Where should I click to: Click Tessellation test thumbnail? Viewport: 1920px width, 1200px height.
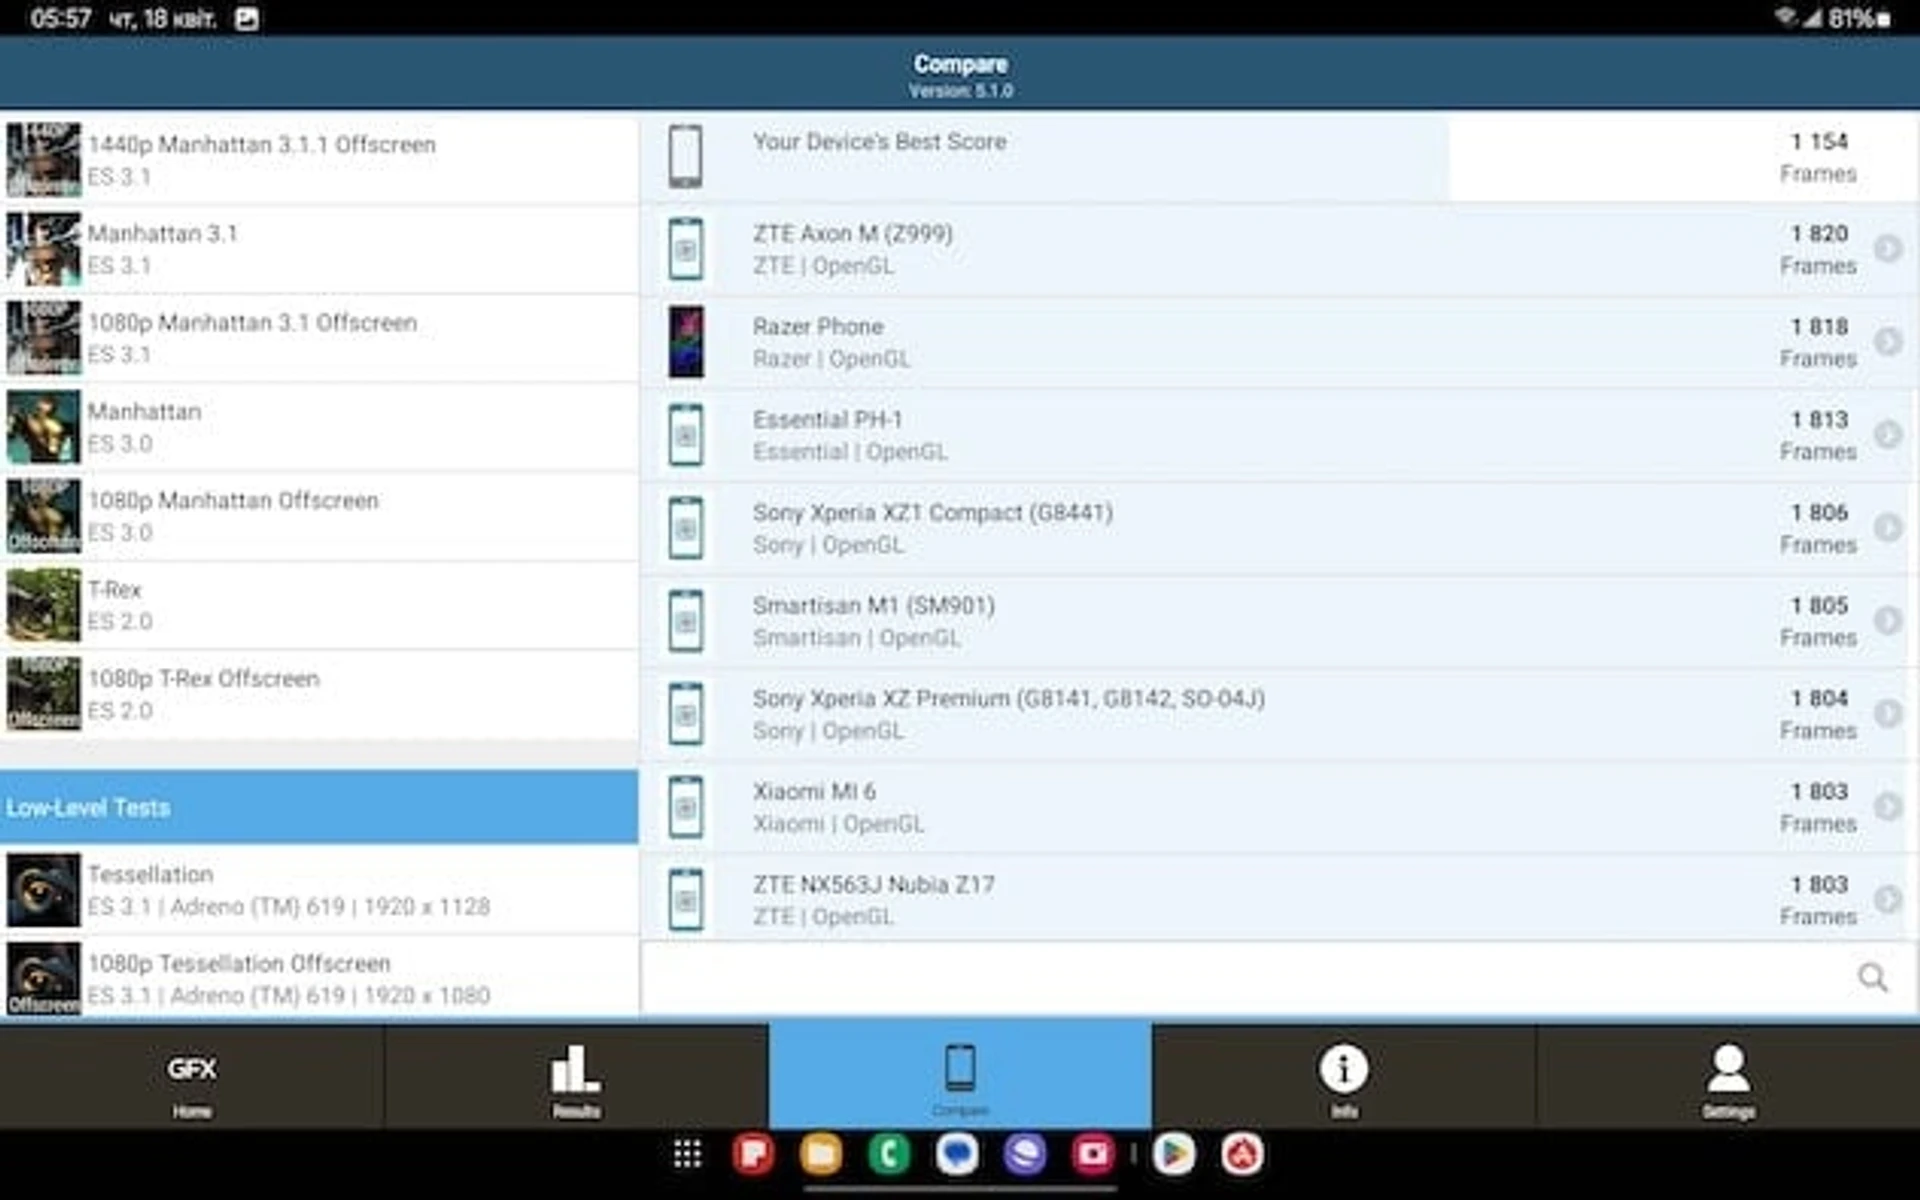pyautogui.click(x=43, y=890)
